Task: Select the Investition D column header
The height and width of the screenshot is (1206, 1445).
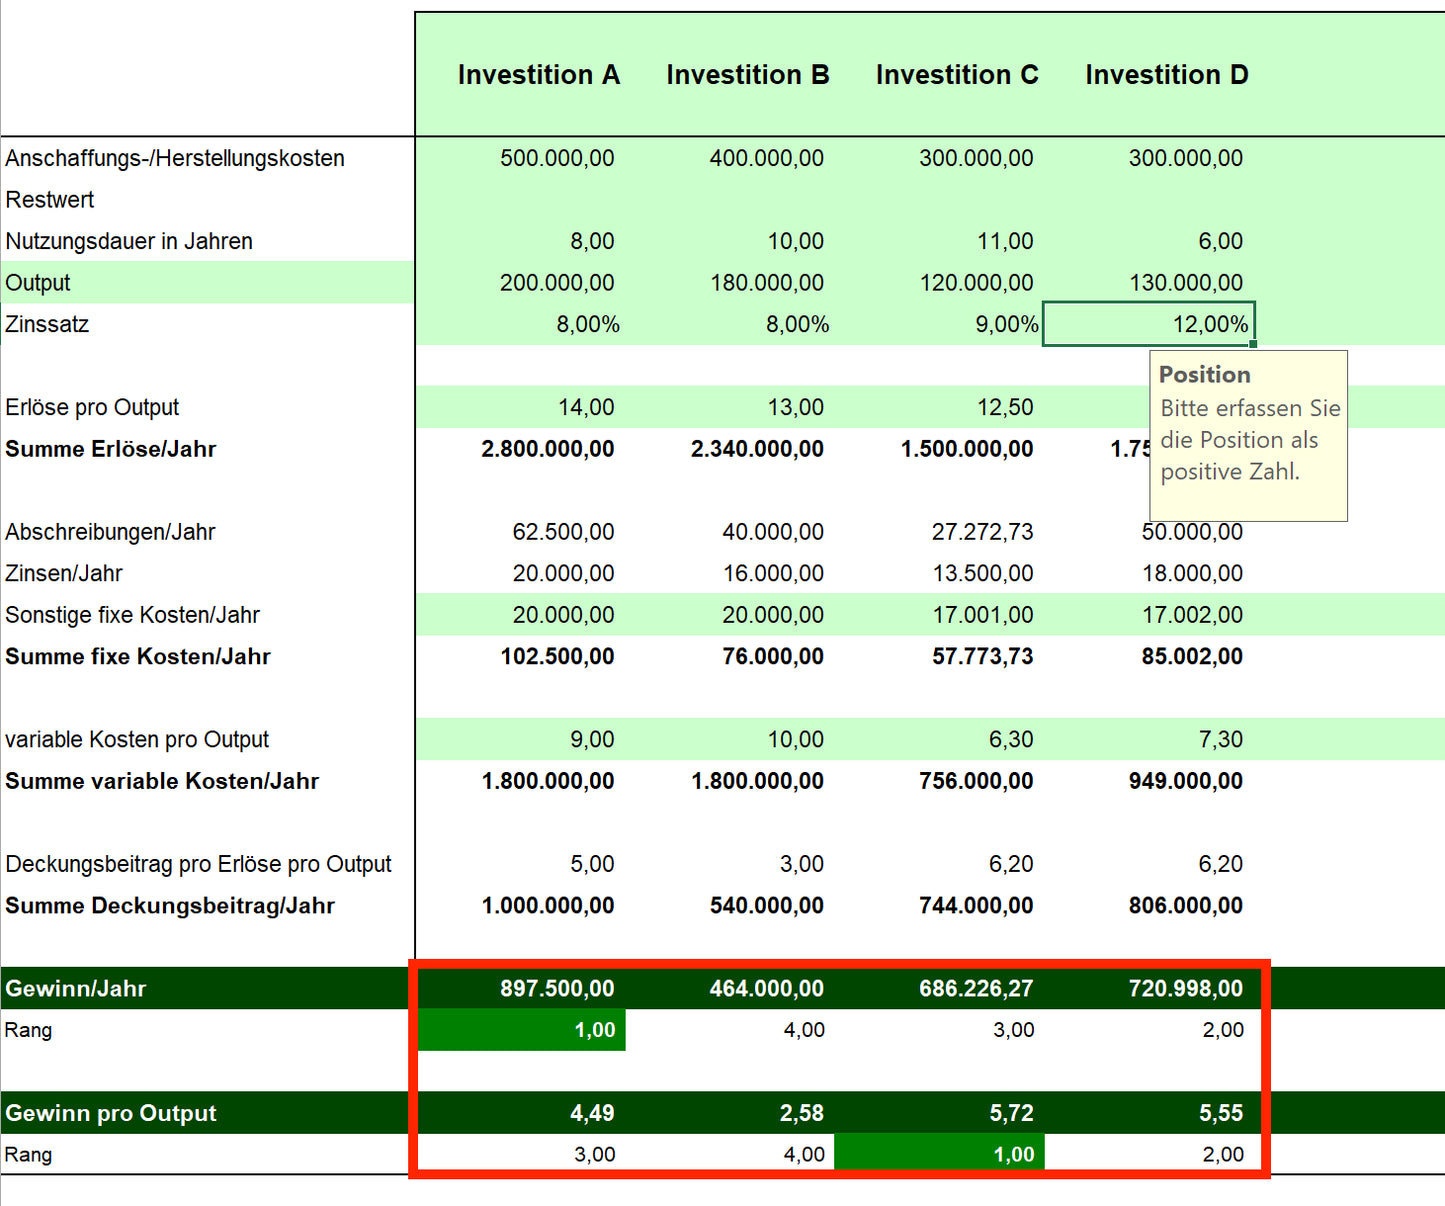Action: tap(1166, 74)
